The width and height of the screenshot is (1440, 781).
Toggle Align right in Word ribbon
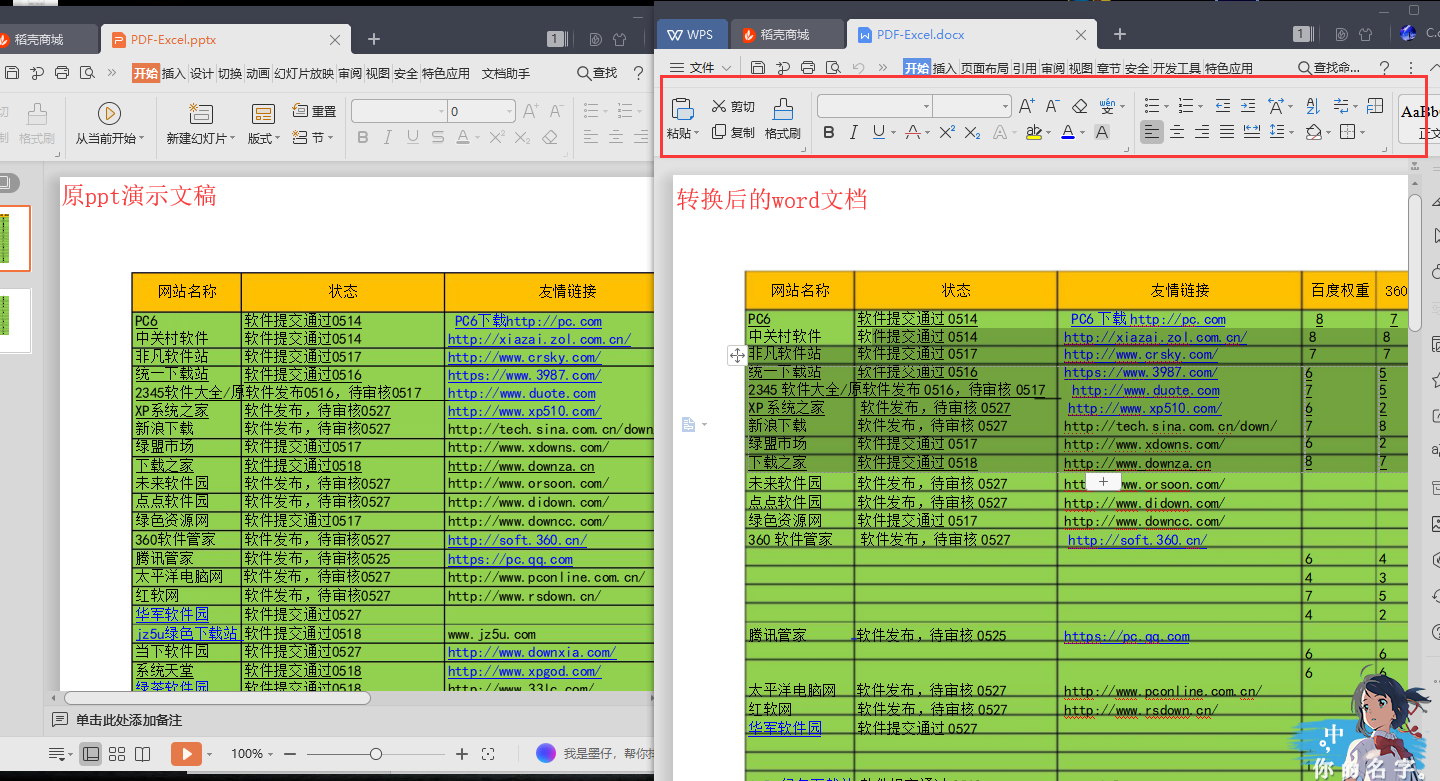point(1202,132)
